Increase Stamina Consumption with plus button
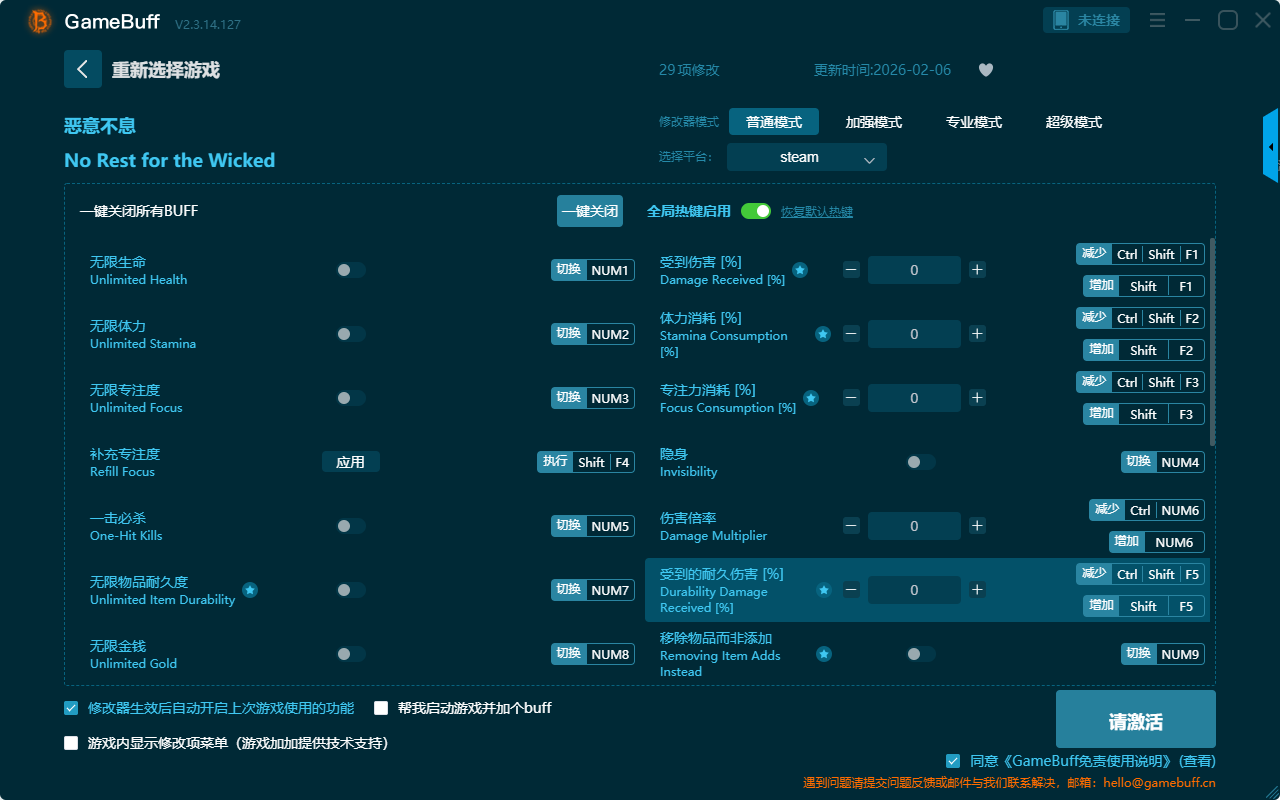The image size is (1280, 800). click(977, 334)
